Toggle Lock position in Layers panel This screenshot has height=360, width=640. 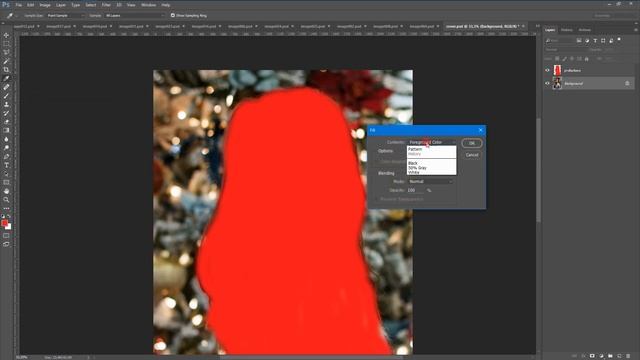click(x=572, y=59)
